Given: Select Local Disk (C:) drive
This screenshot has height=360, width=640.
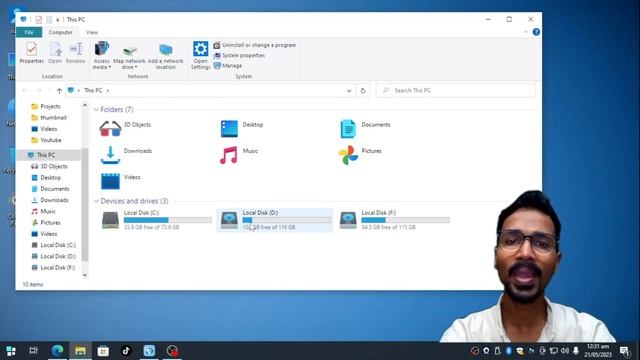Looking at the screenshot, I should (156, 220).
